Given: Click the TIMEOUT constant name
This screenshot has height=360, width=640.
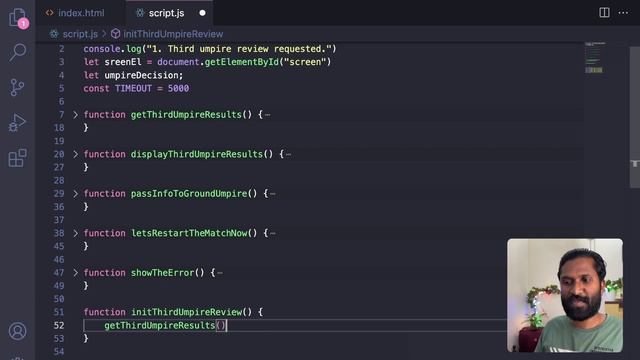Looking at the screenshot, I should (133, 89).
